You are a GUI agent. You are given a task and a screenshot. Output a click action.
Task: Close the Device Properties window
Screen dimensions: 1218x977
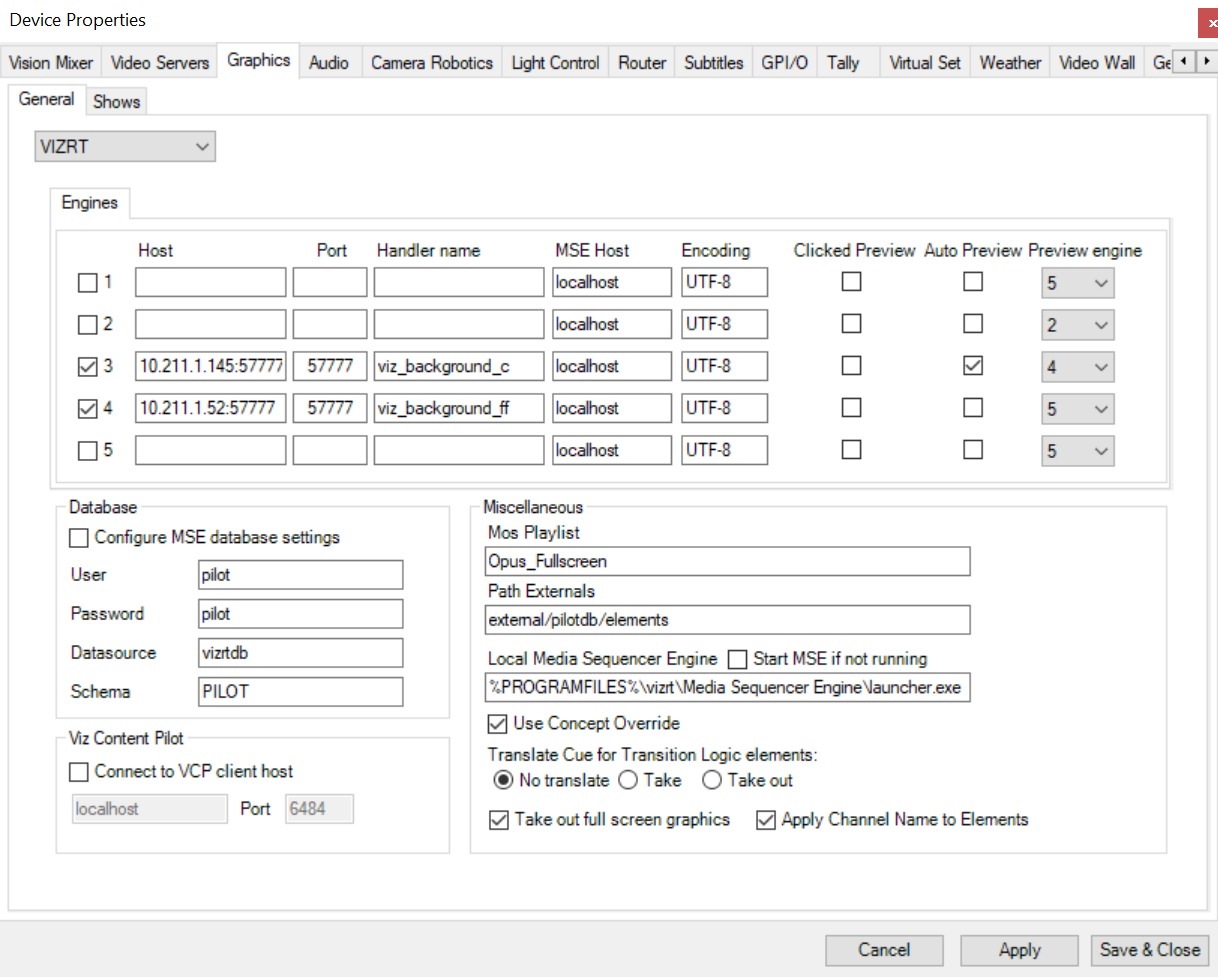[1207, 22]
